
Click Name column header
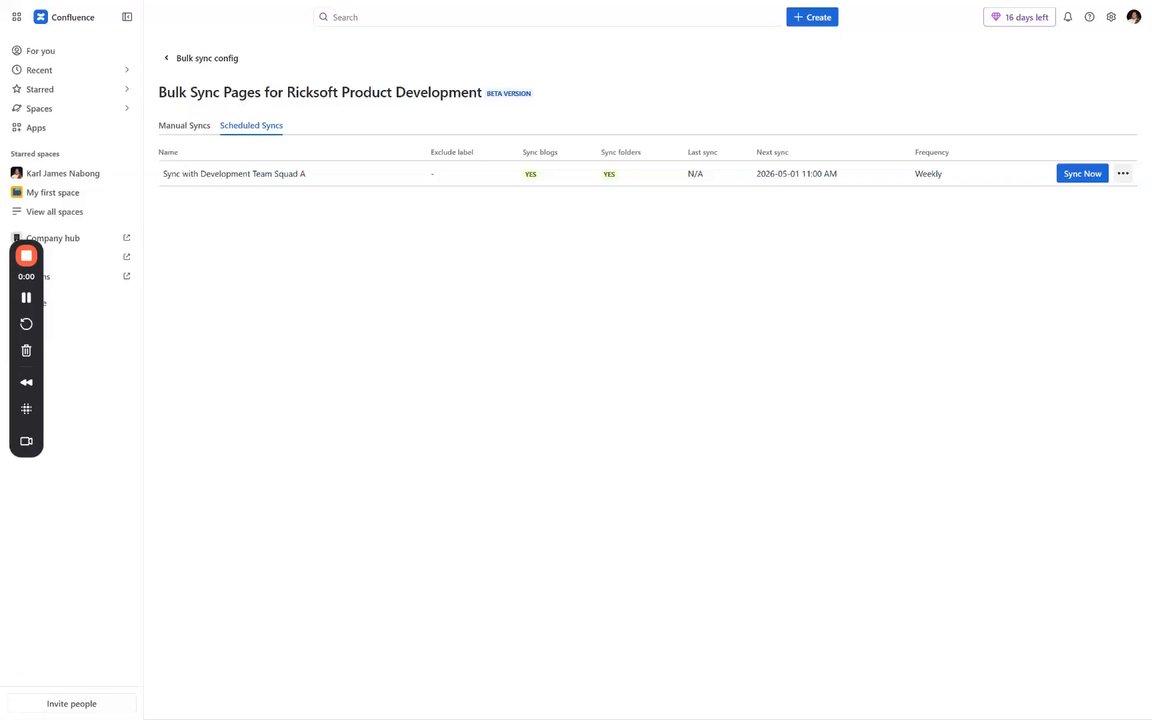coord(168,152)
